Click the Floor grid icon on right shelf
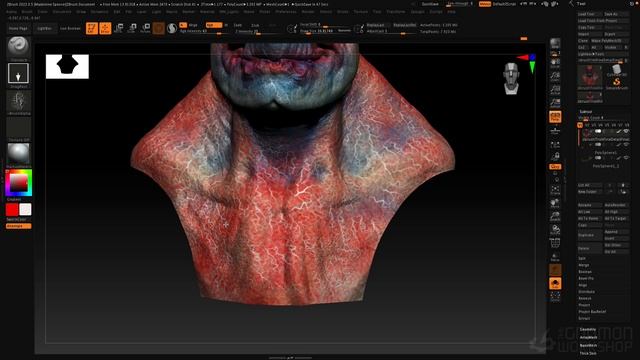 tap(555, 130)
